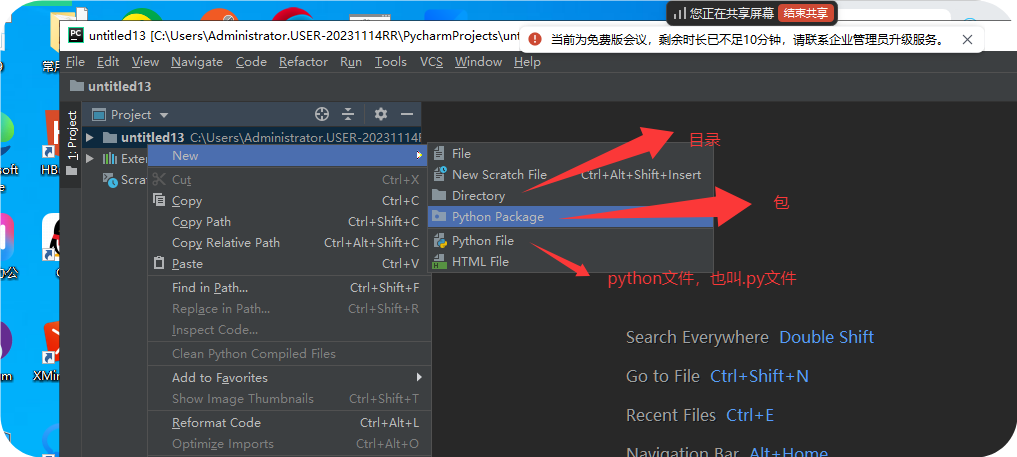This screenshot has height=457, width=1017.
Task: Click the locate/scroll-from-source target icon
Action: pos(322,115)
